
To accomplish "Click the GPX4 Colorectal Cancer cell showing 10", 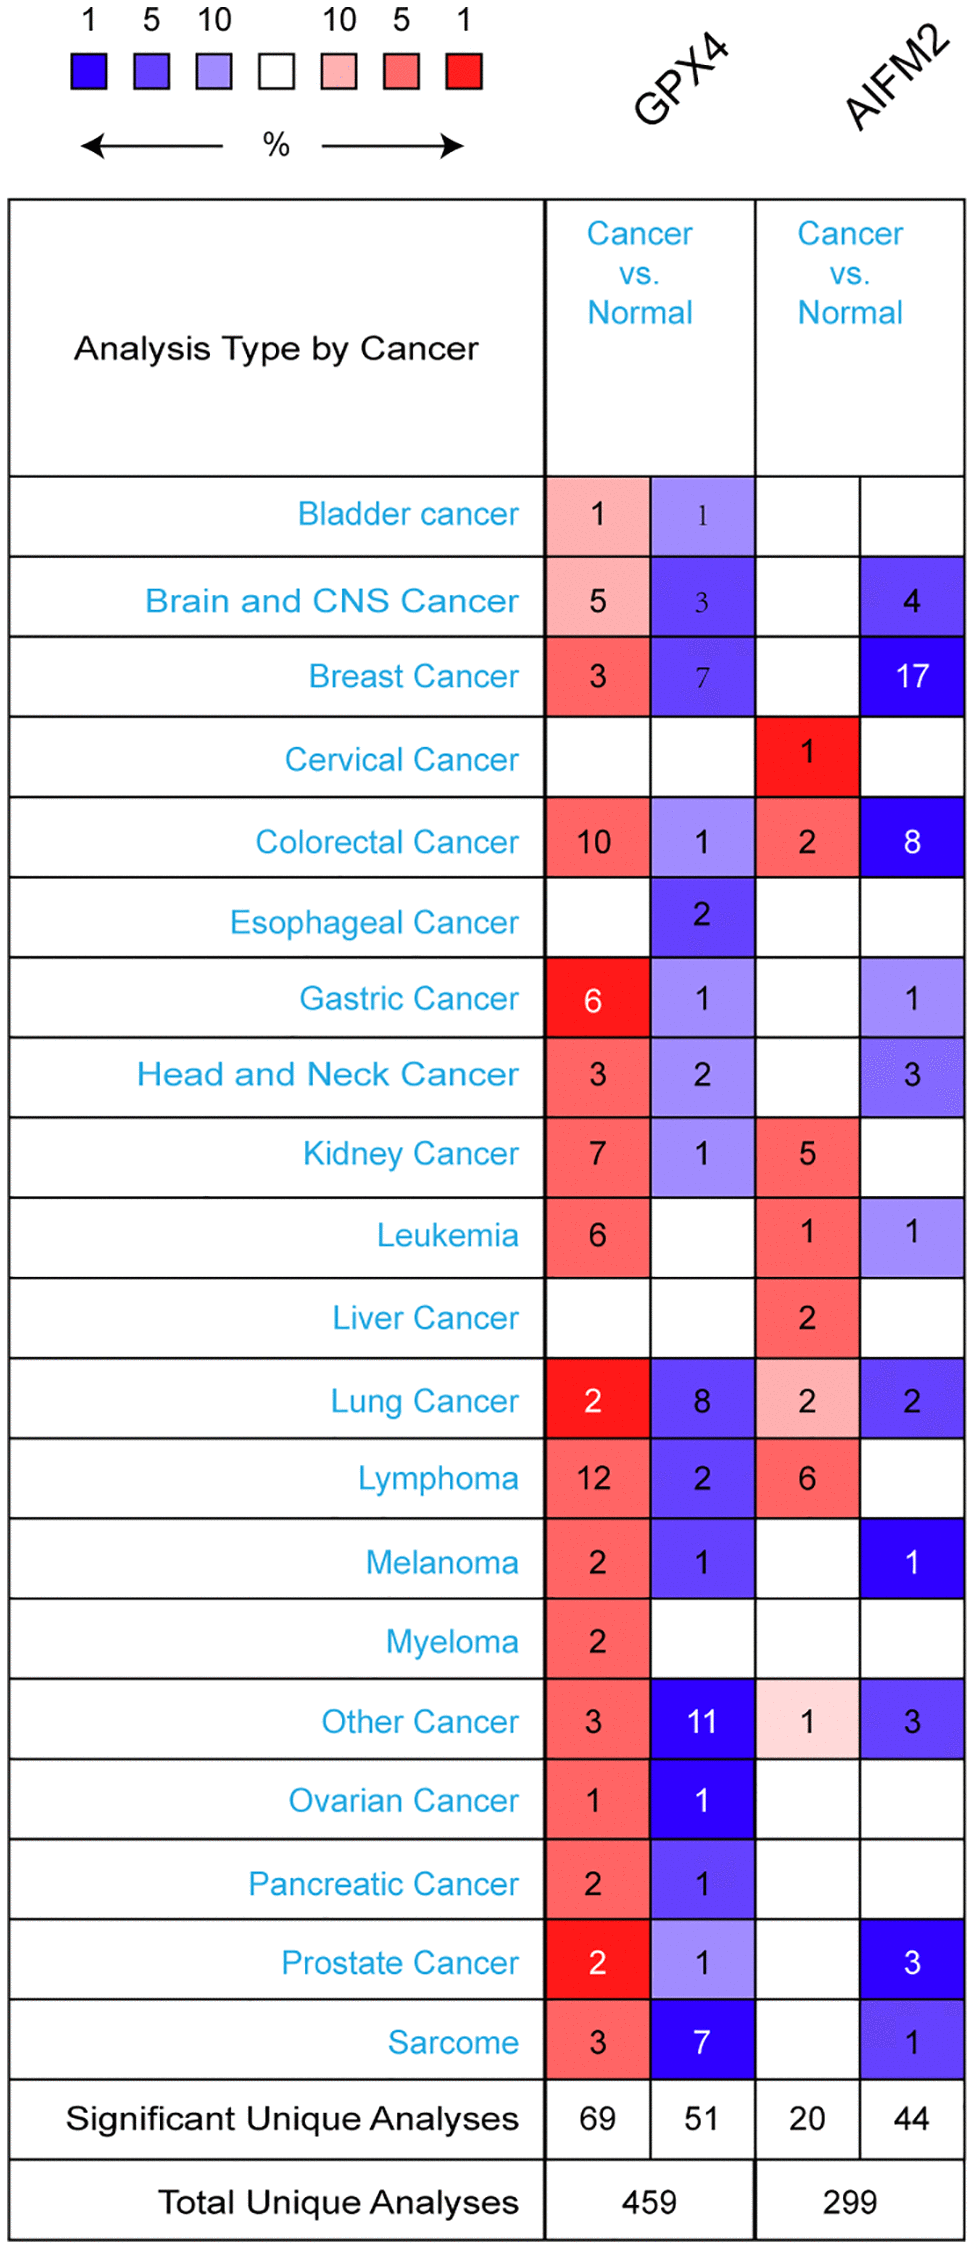I will 597,842.
